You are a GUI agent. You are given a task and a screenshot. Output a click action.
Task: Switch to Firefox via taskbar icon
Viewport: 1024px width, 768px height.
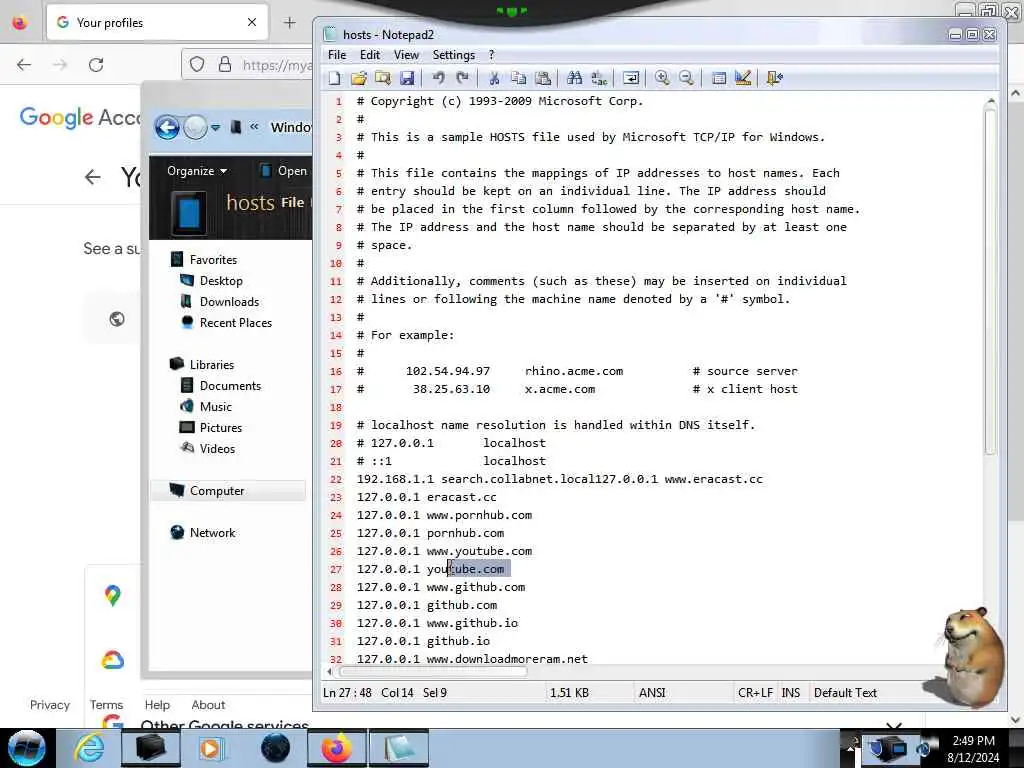click(x=336, y=748)
